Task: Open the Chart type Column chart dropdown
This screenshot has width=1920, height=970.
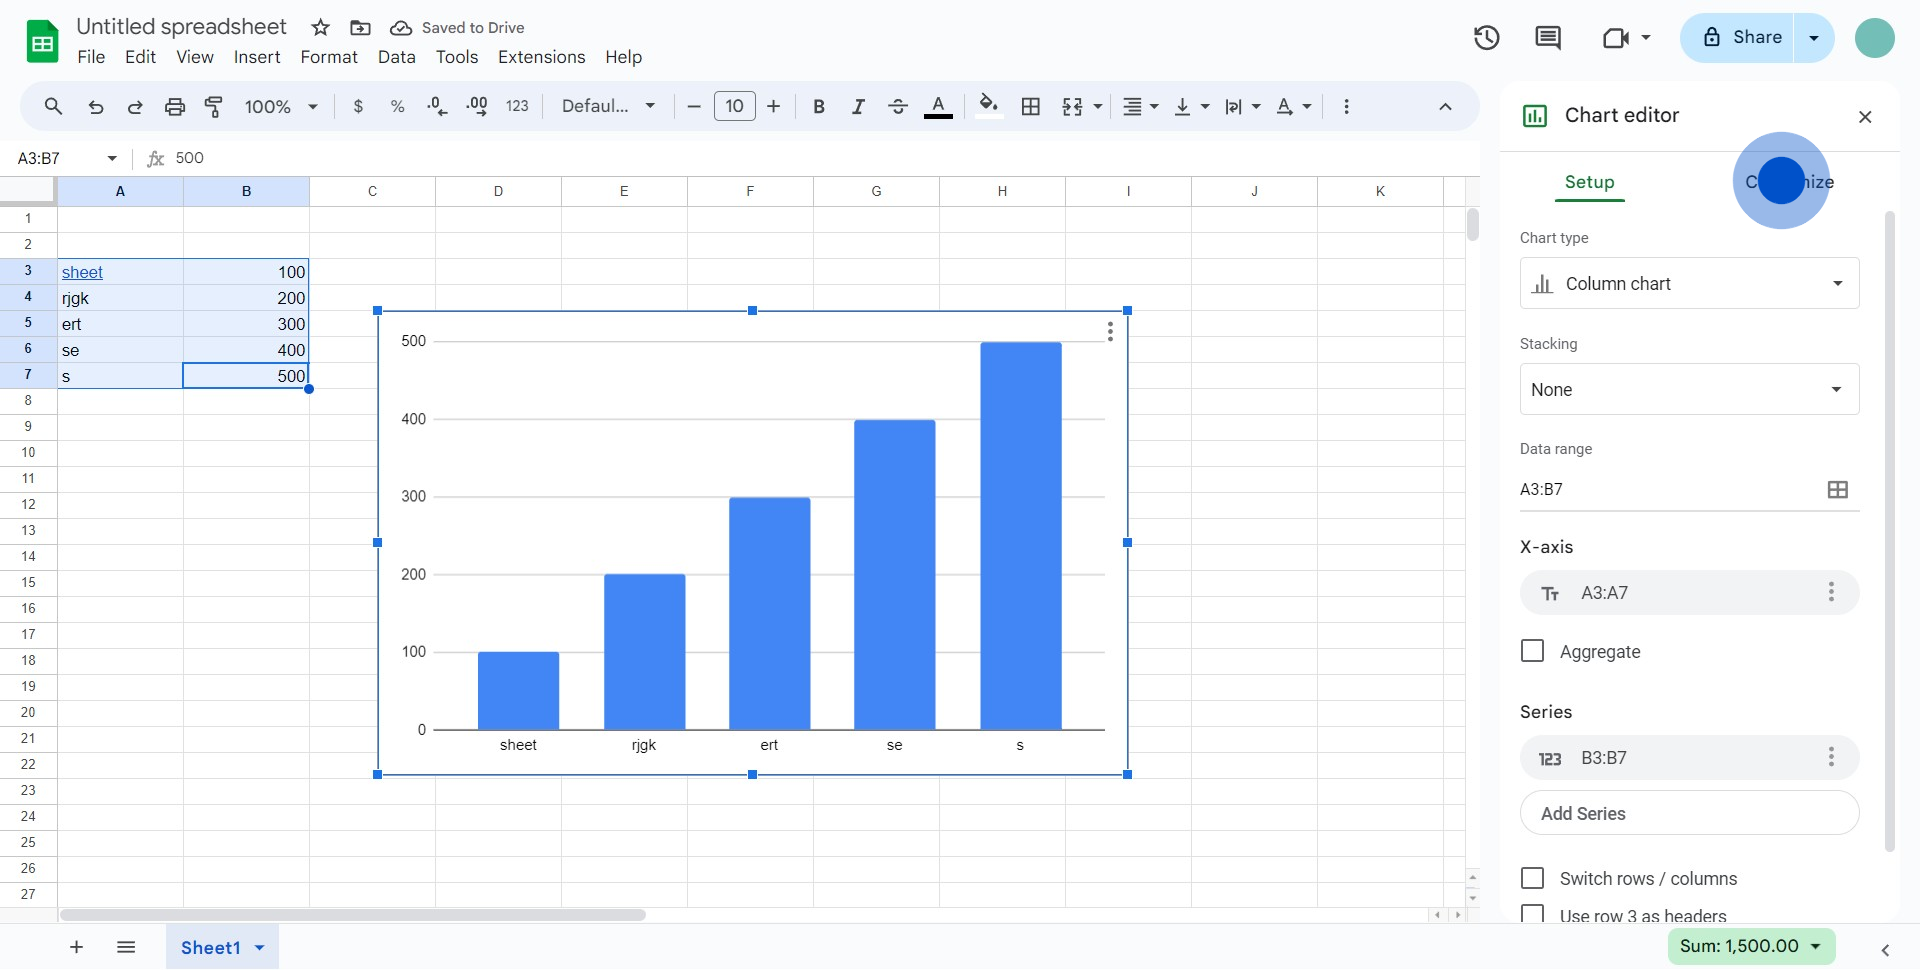Action: point(1689,283)
